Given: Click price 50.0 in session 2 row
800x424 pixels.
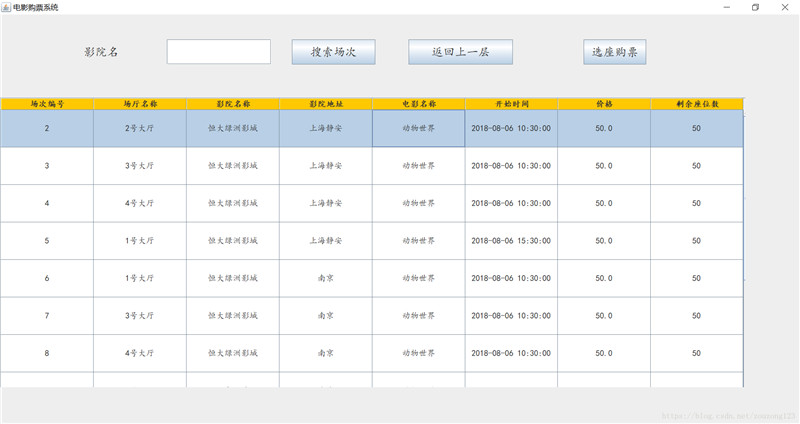Looking at the screenshot, I should (604, 129).
